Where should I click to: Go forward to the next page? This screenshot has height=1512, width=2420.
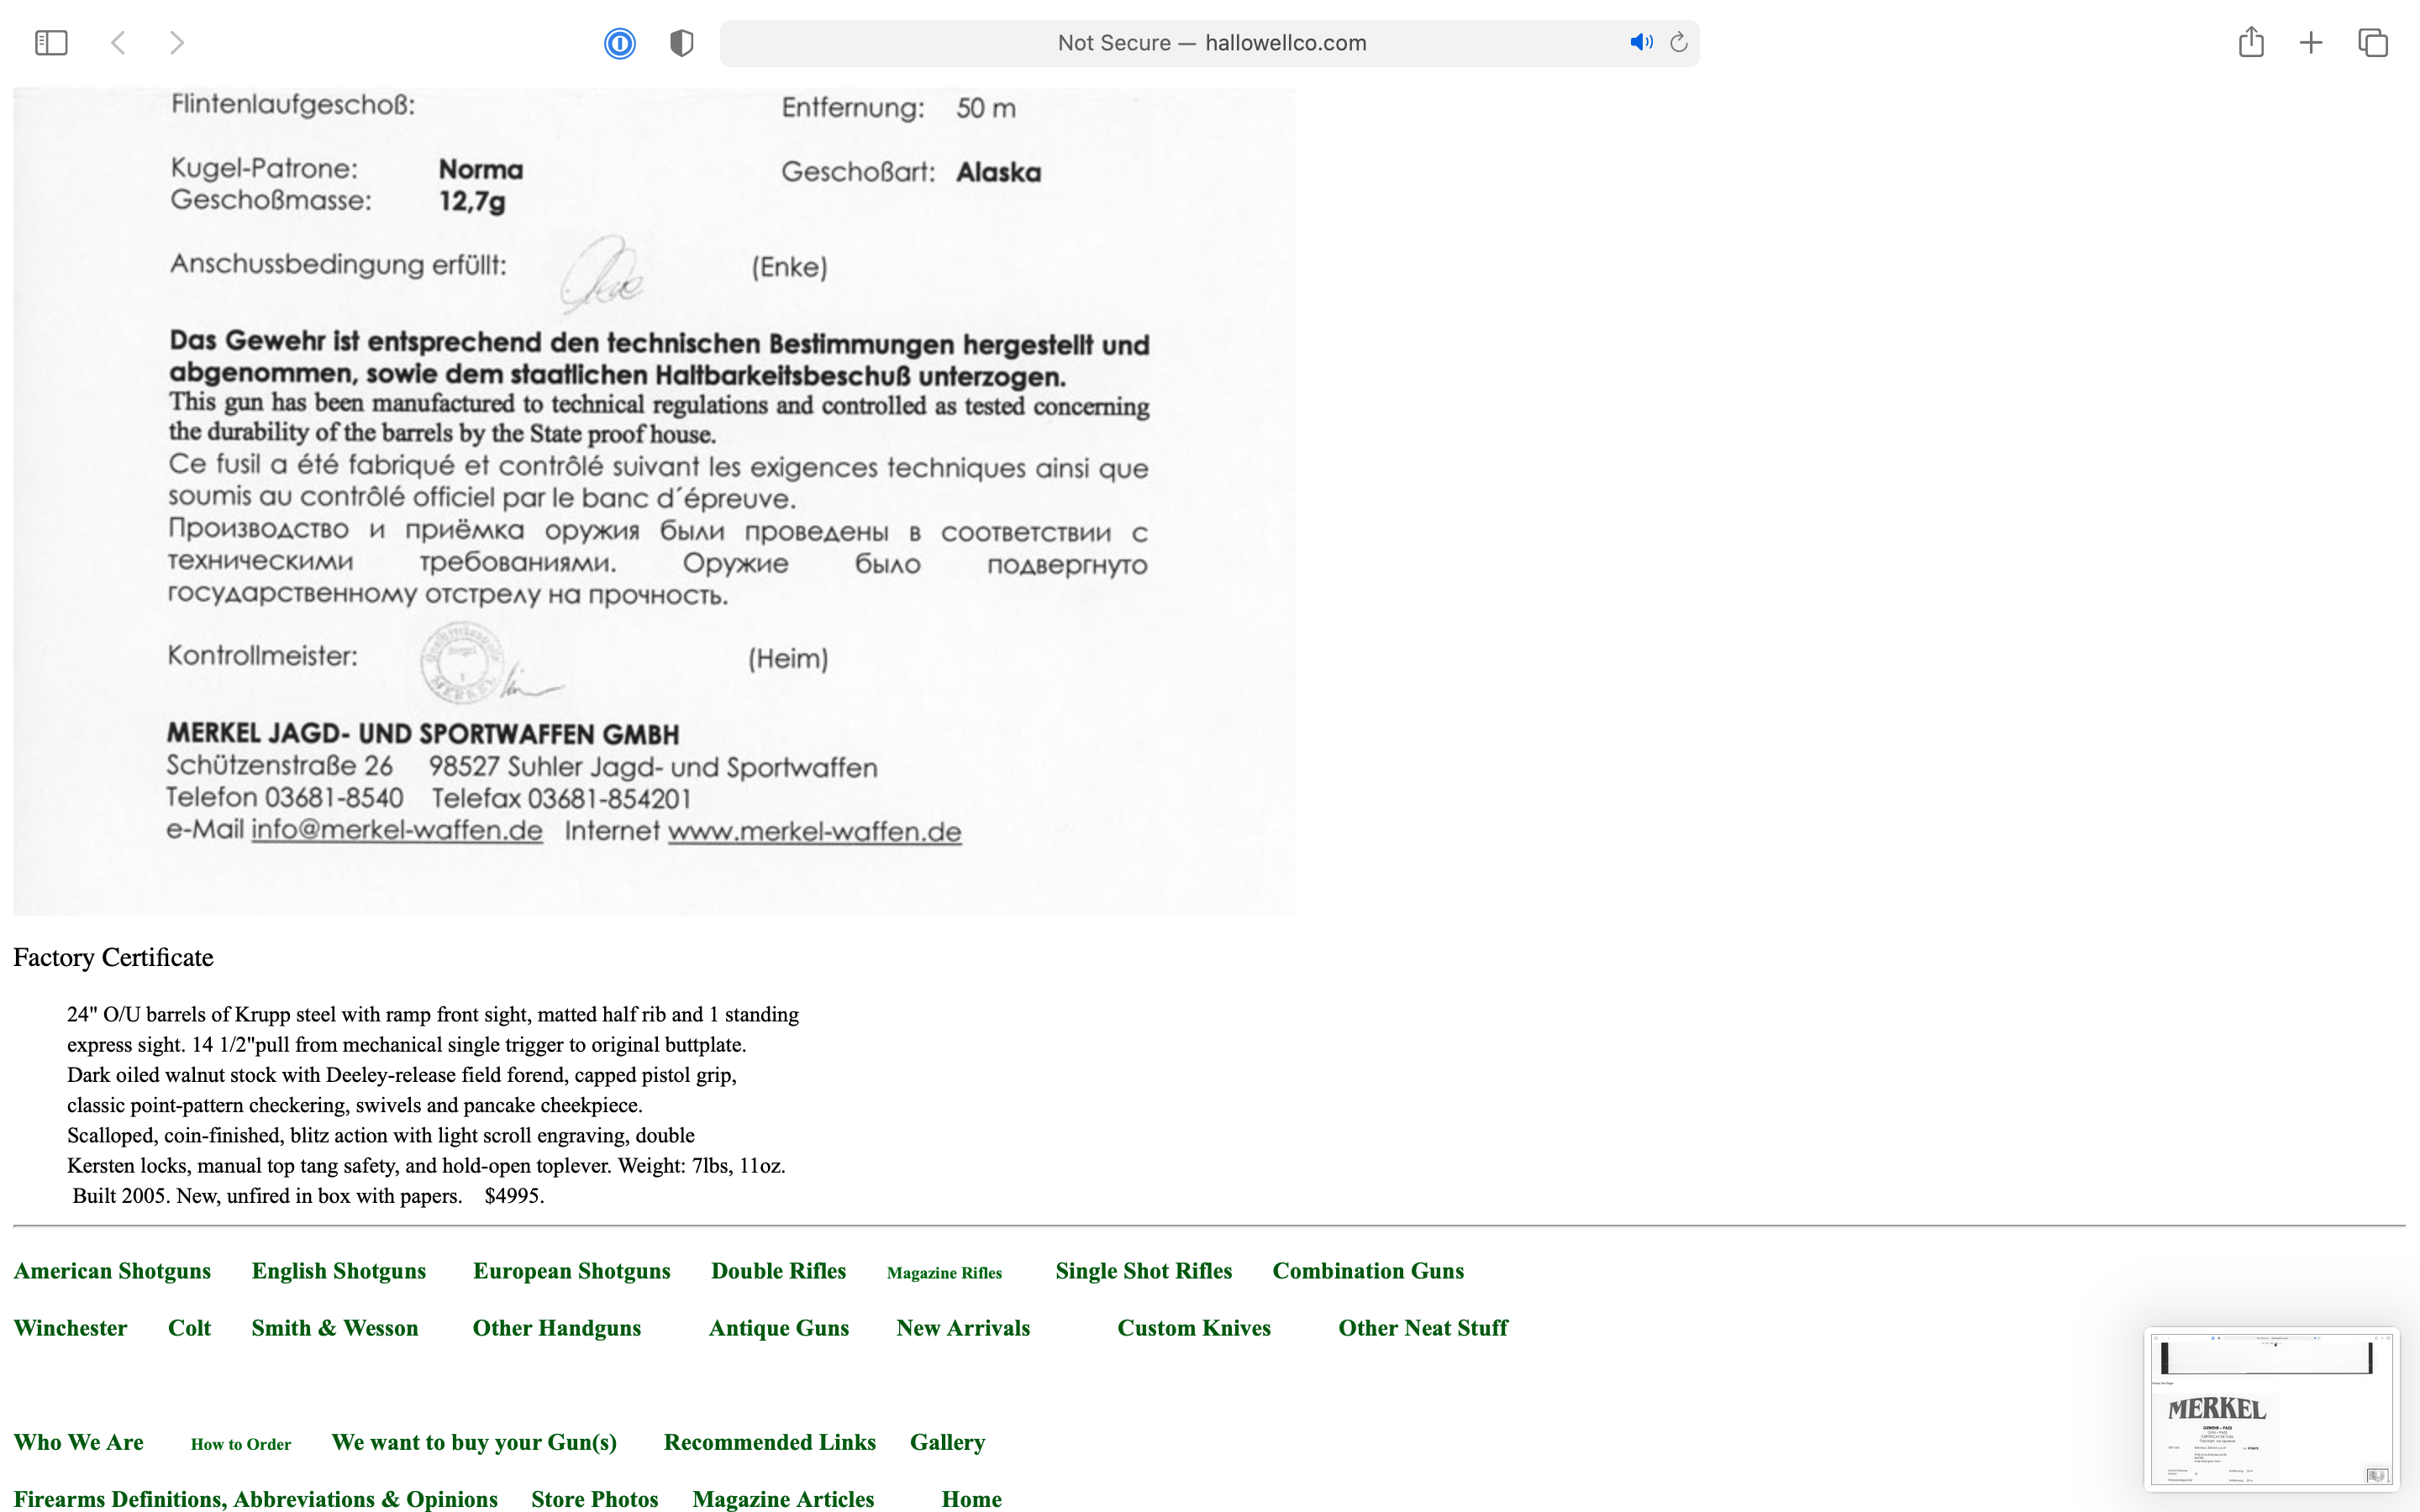pyautogui.click(x=177, y=43)
